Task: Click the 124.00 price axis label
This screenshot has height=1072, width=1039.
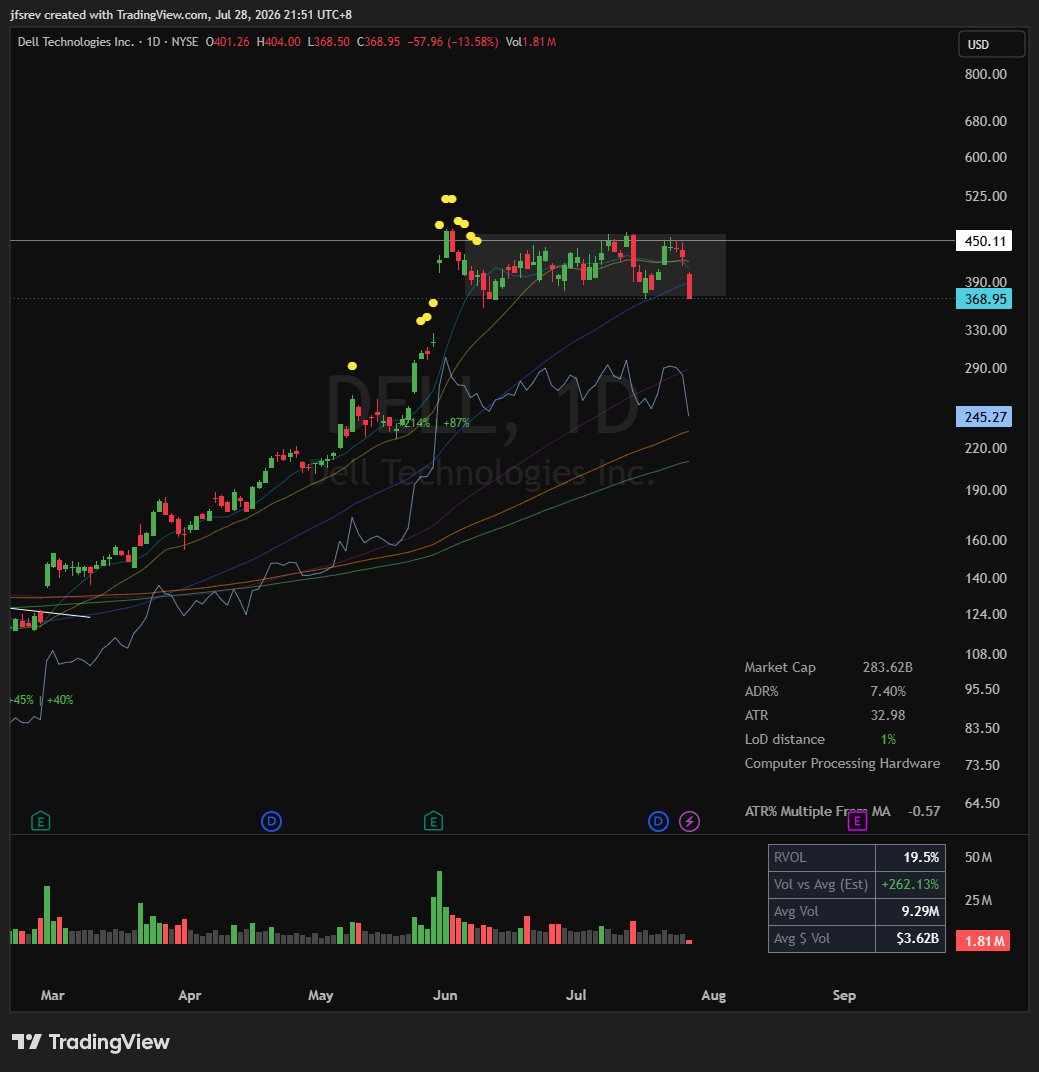Action: [985, 614]
